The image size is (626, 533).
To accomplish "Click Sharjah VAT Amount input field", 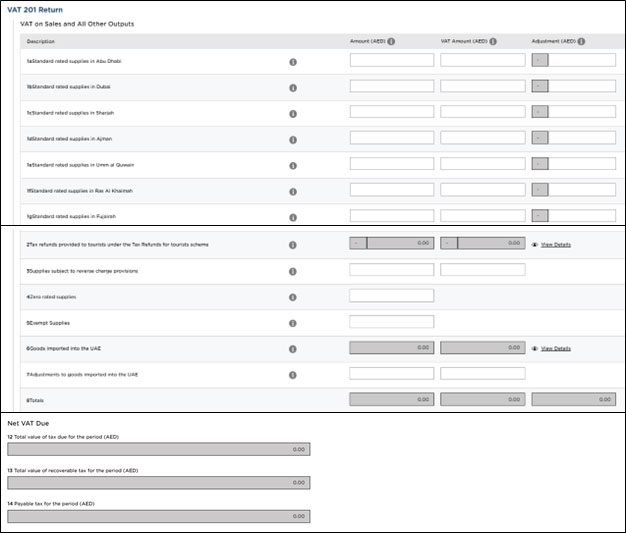I will pos(483,112).
